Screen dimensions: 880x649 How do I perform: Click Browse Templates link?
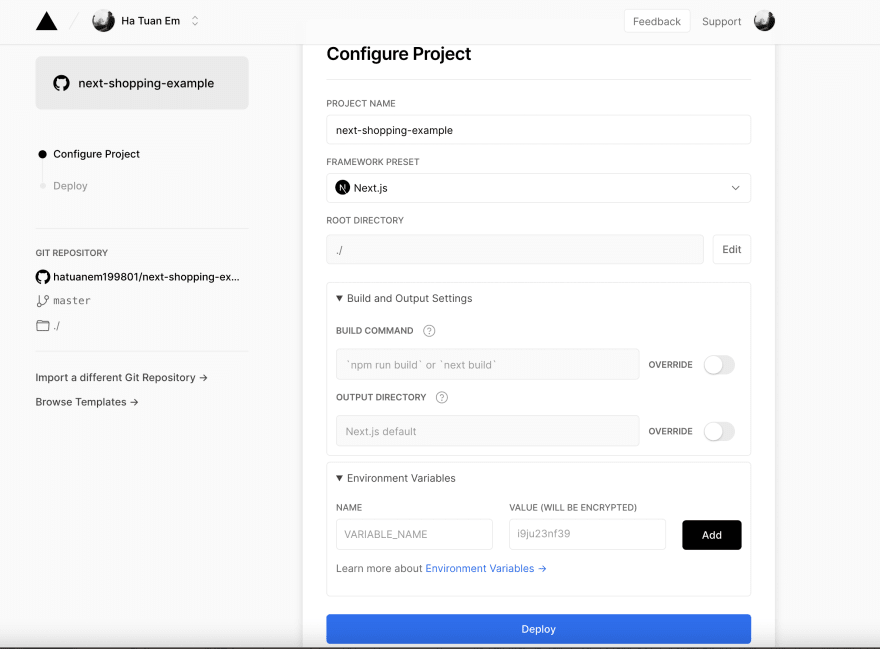click(x=86, y=402)
